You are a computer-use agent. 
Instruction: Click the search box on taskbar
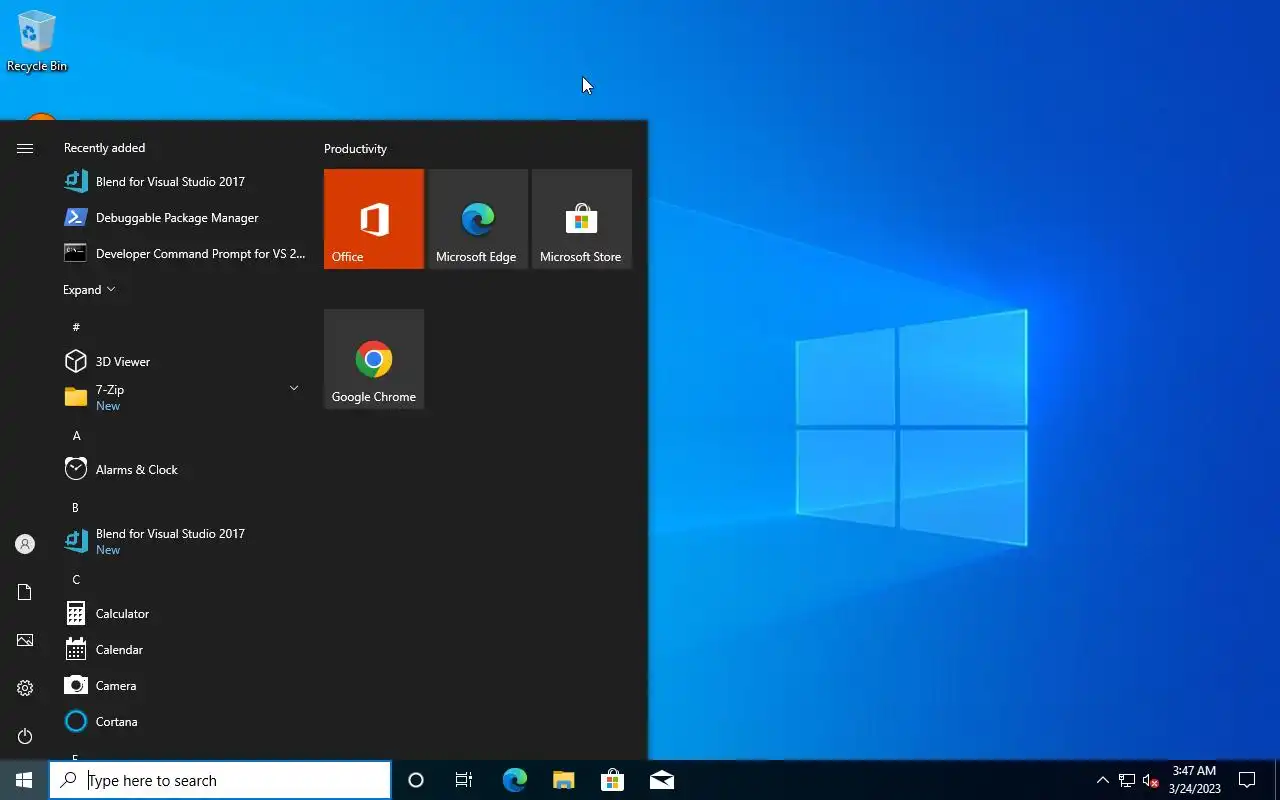[220, 780]
